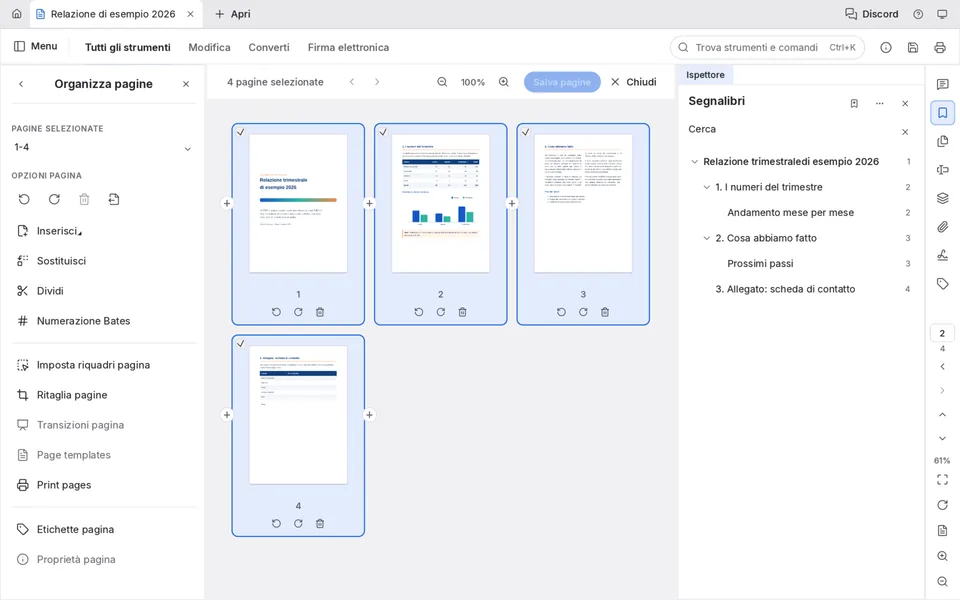Image resolution: width=960 pixels, height=600 pixels.
Task: Click the home icon in tab bar
Action: (17, 13)
